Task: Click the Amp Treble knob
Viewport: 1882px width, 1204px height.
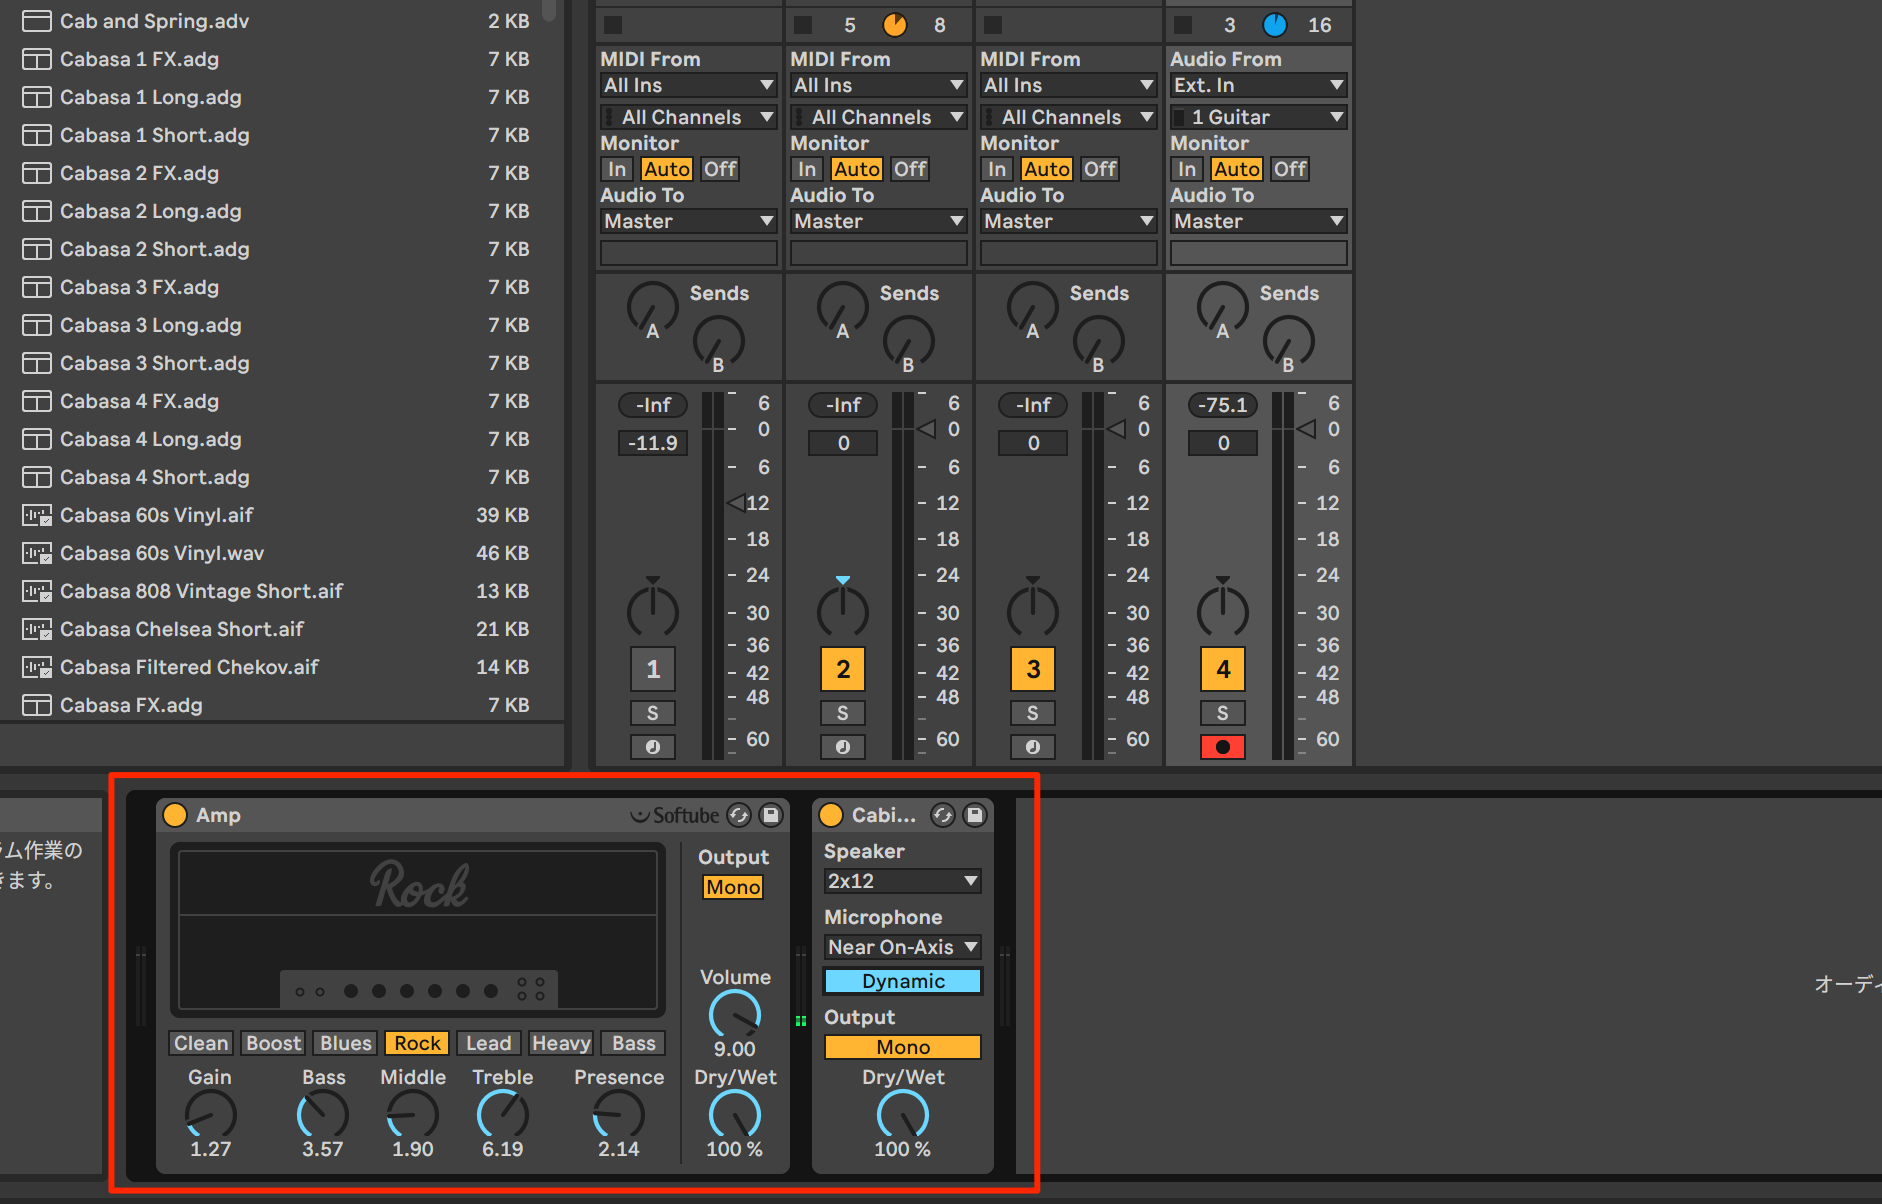Action: click(x=503, y=1114)
